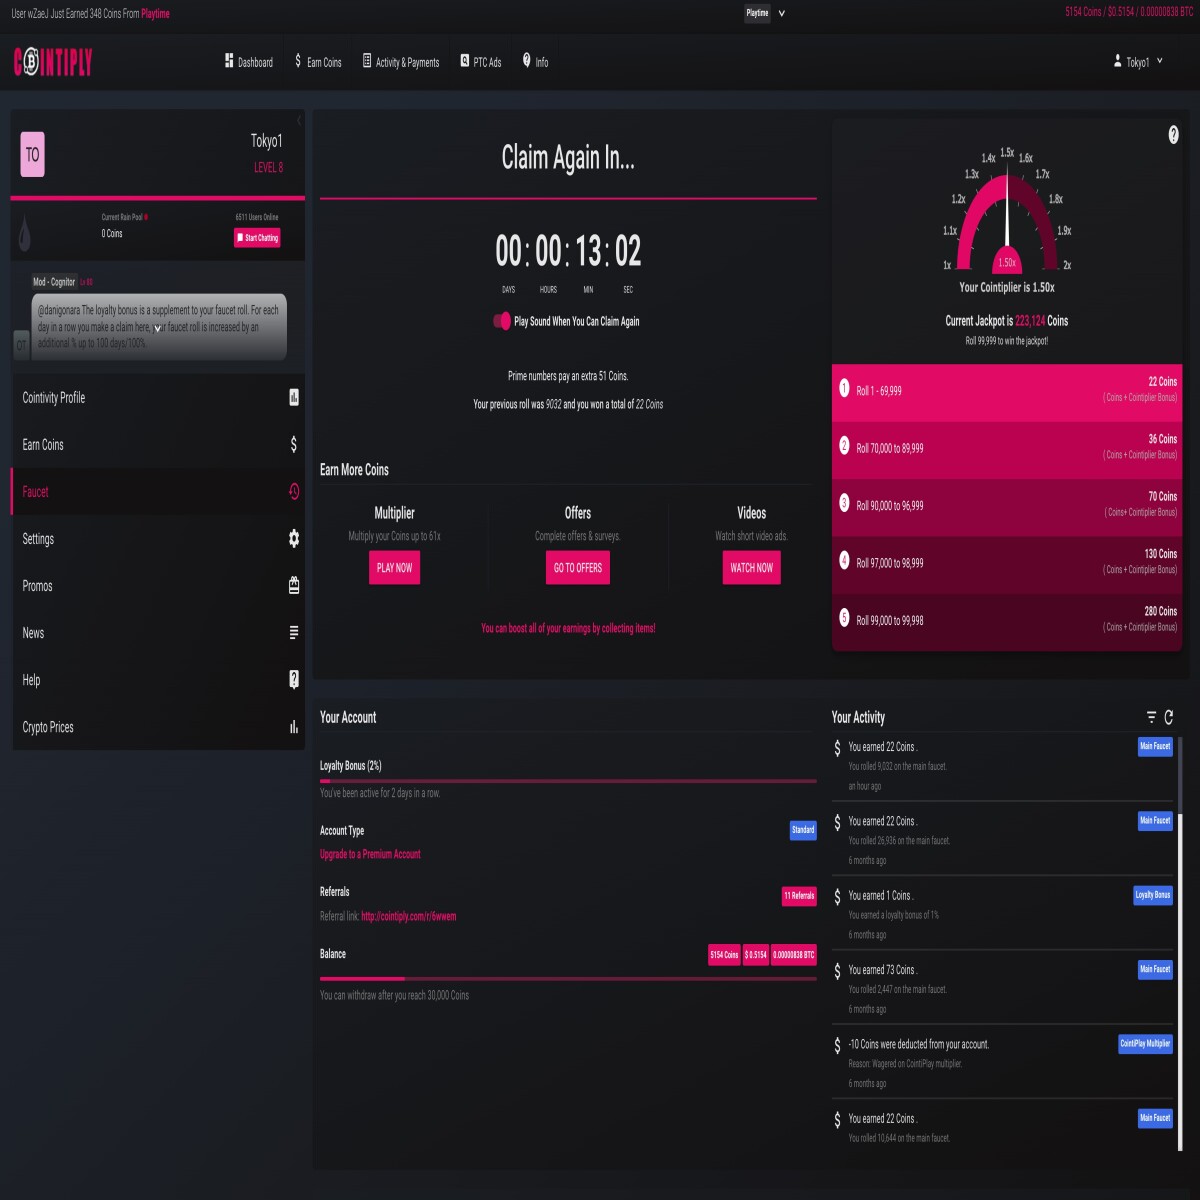This screenshot has height=1200, width=1200.
Task: Click the Loyalty Bonus activity tag
Action: tap(1153, 895)
